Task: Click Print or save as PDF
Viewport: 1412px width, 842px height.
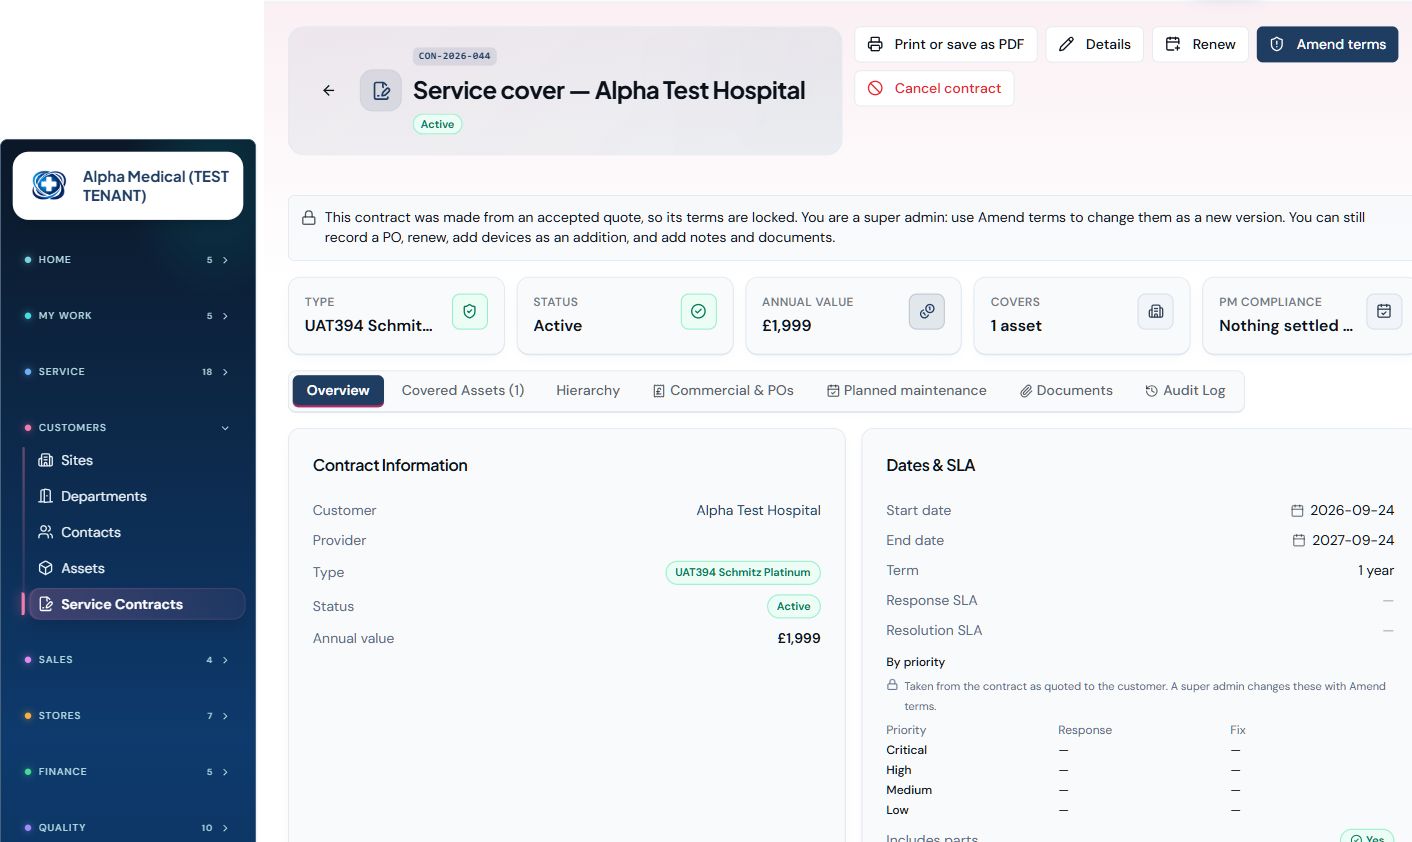Action: (946, 44)
